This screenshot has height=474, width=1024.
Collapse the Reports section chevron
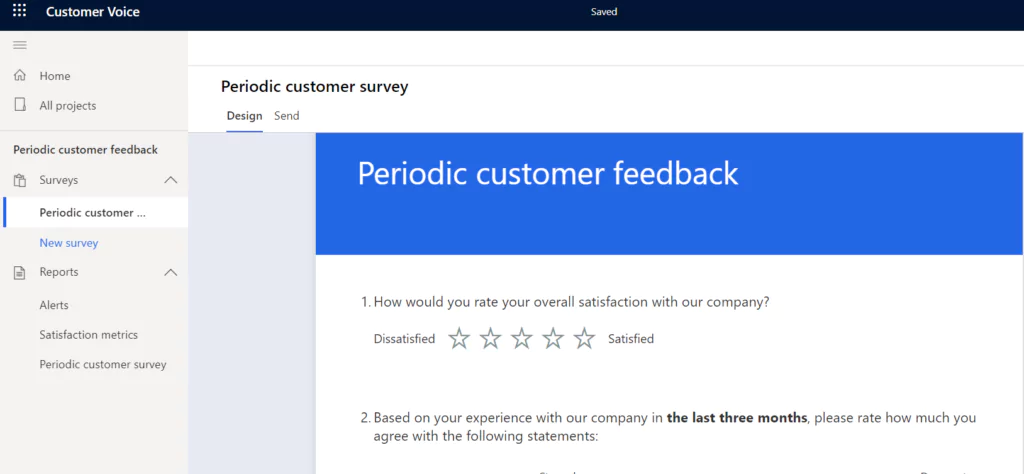[170, 272]
